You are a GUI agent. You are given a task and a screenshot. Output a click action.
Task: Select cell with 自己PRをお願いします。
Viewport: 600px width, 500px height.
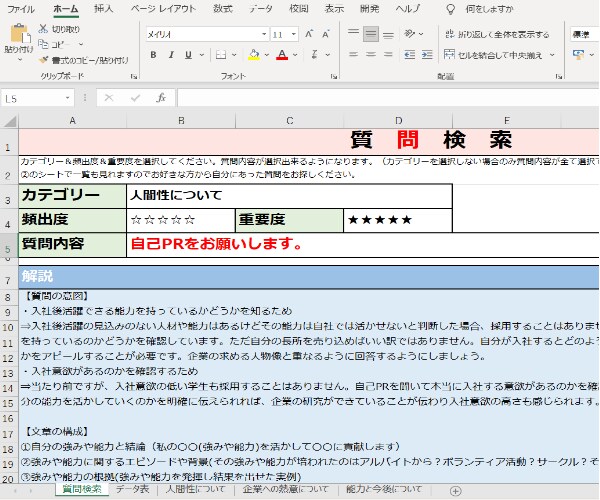[x=363, y=244]
